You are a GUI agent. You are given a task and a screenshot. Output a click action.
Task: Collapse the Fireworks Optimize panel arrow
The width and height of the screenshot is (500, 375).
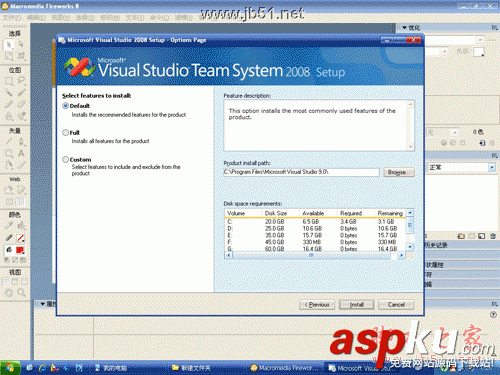tap(404, 28)
